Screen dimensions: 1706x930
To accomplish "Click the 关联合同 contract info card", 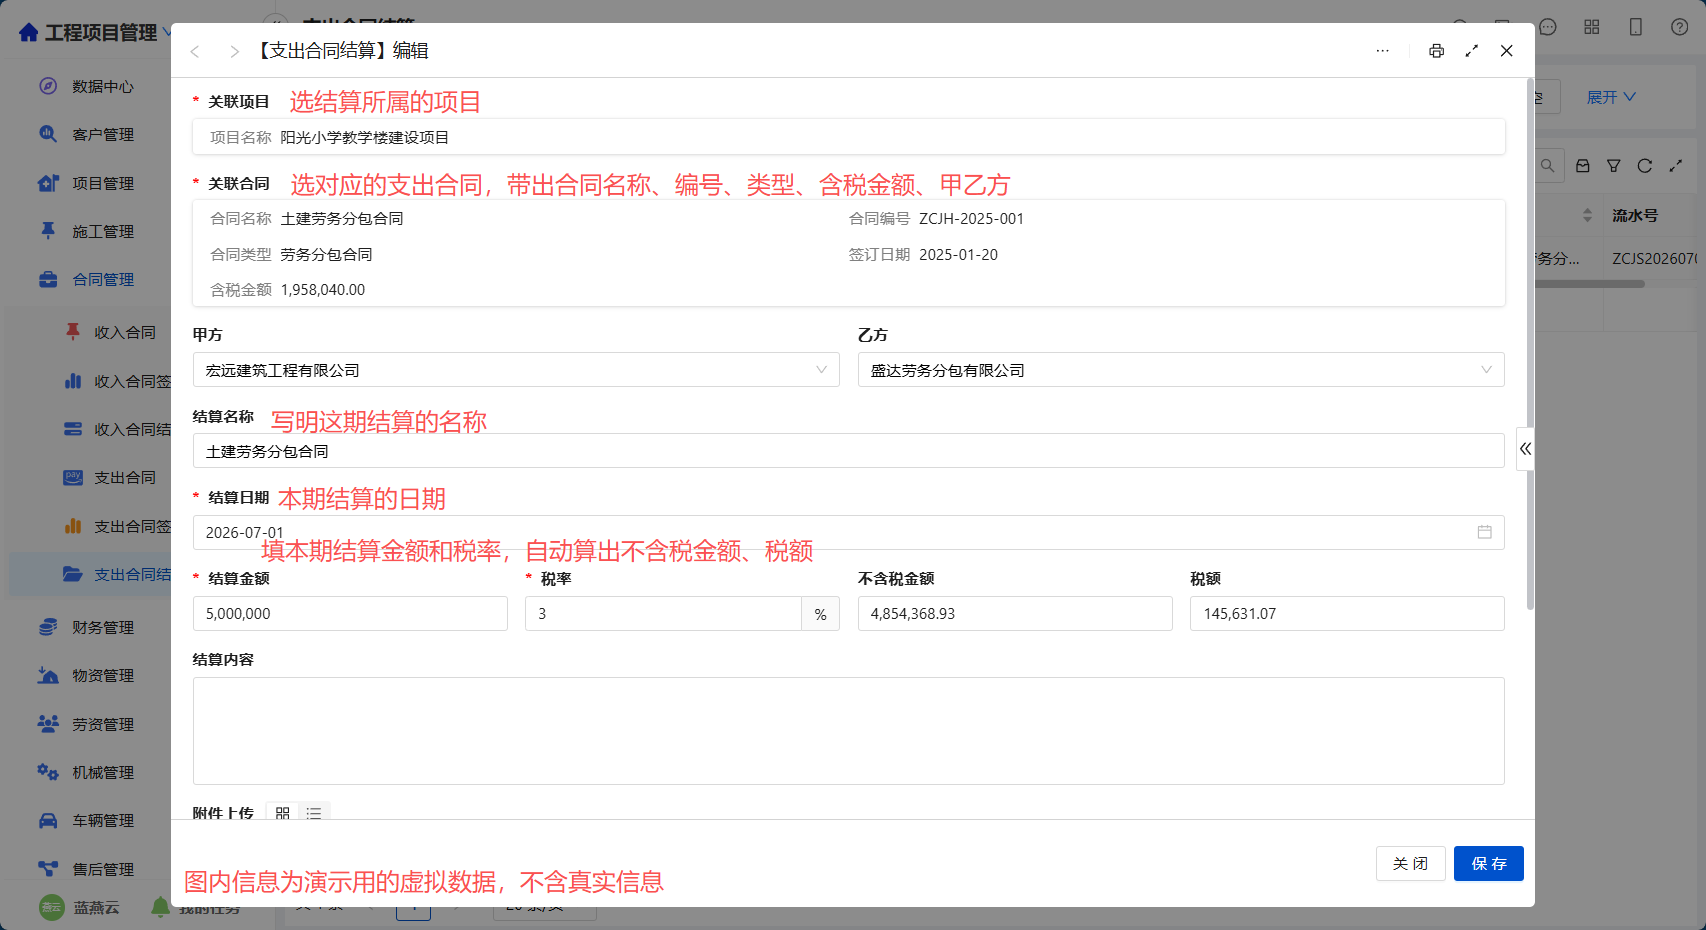I will [849, 253].
